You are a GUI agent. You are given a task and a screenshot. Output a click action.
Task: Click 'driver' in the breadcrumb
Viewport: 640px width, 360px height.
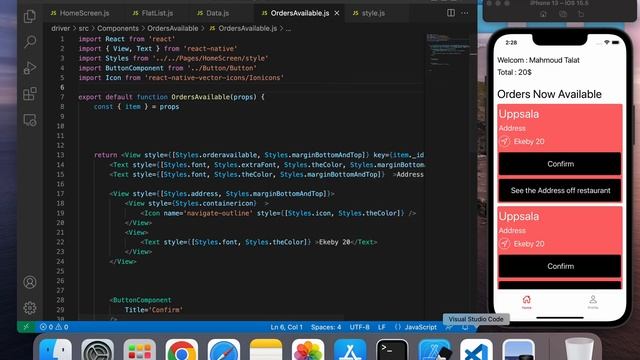(60, 28)
